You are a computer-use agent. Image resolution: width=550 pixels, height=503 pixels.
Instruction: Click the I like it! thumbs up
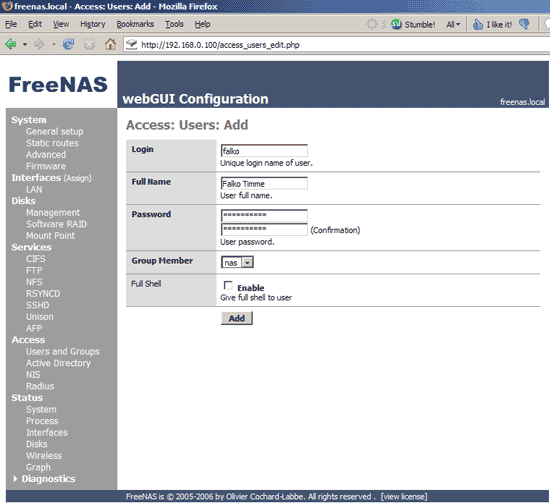(x=492, y=24)
